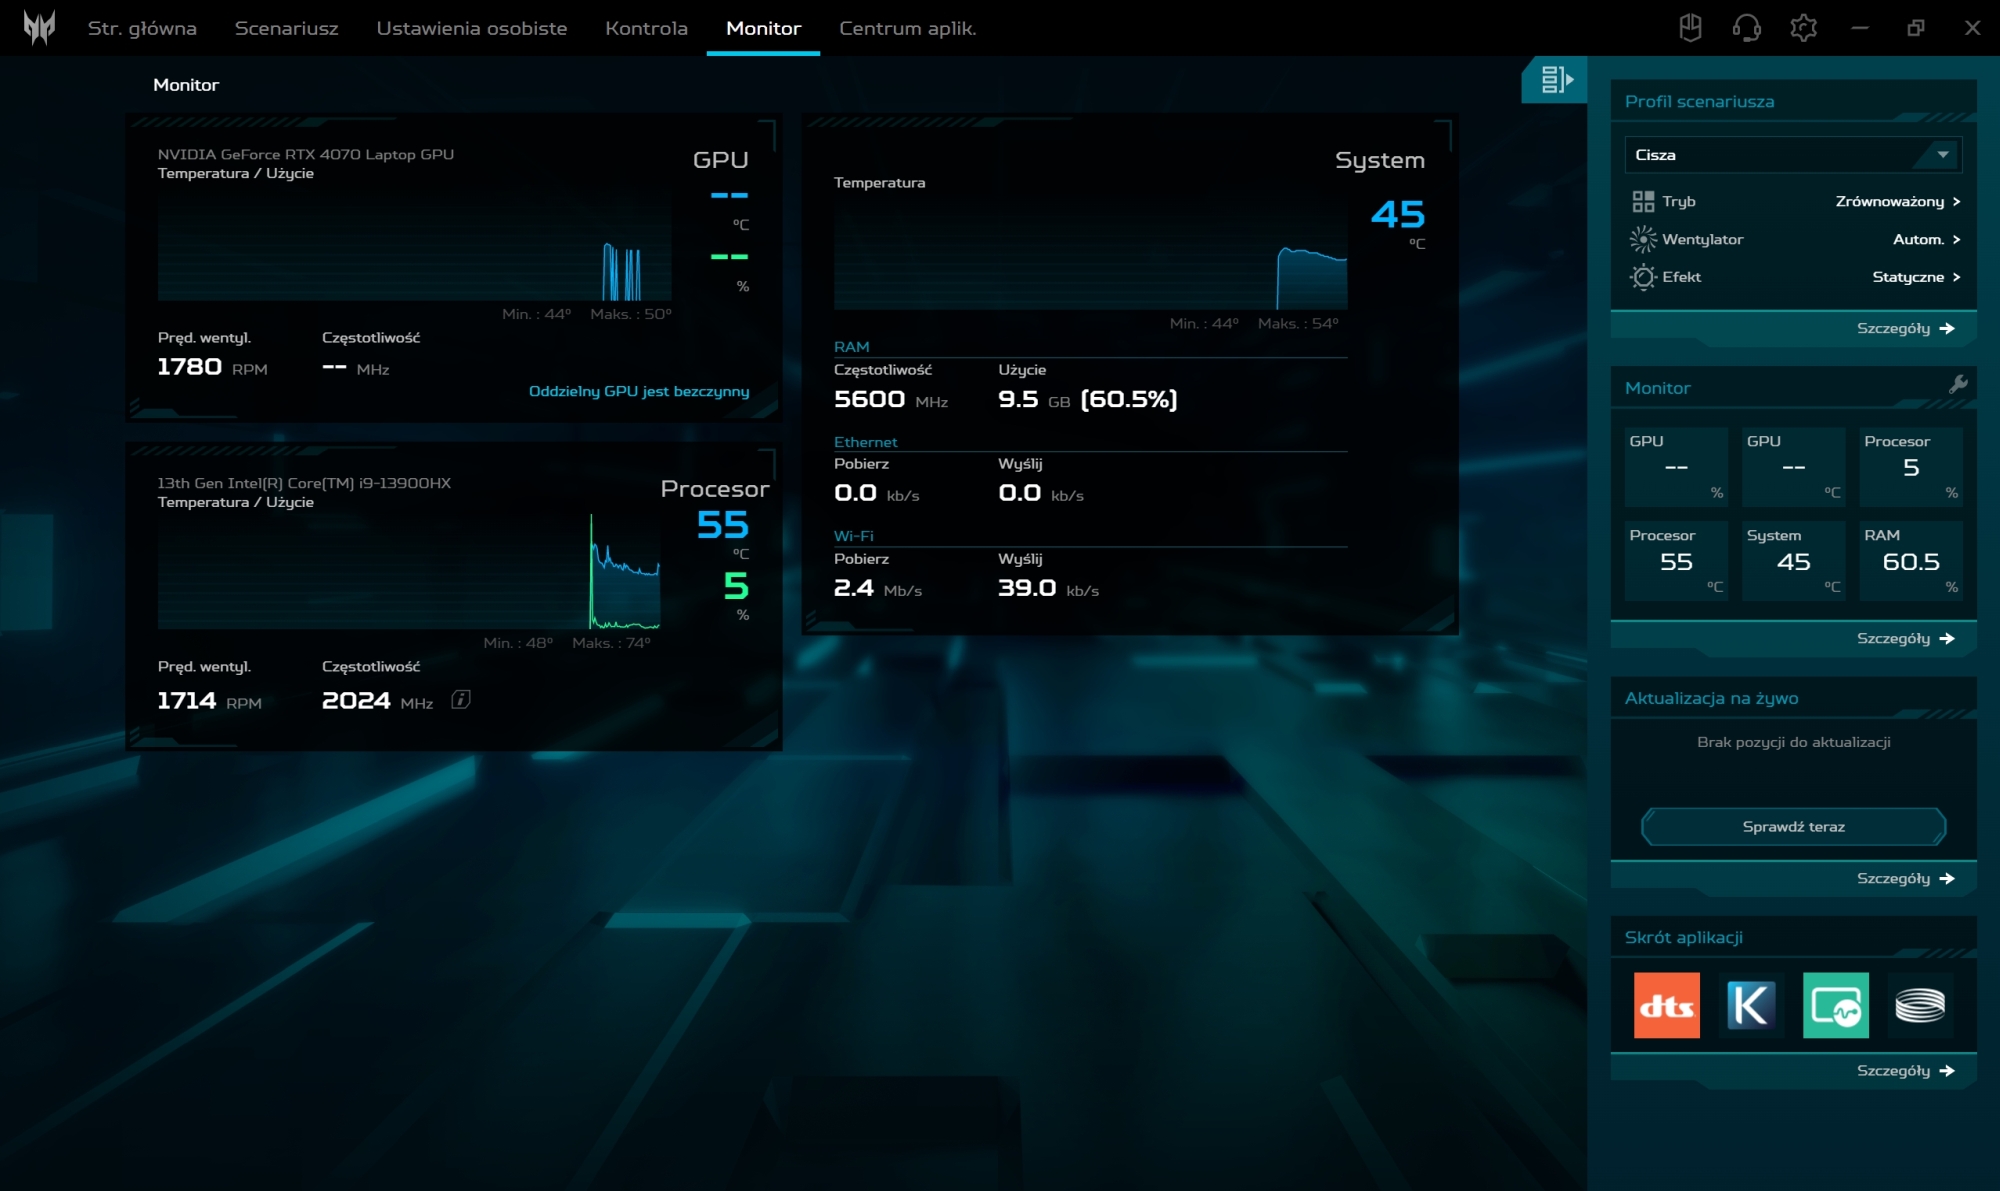Launch the DTS app shortcut

coord(1666,1005)
